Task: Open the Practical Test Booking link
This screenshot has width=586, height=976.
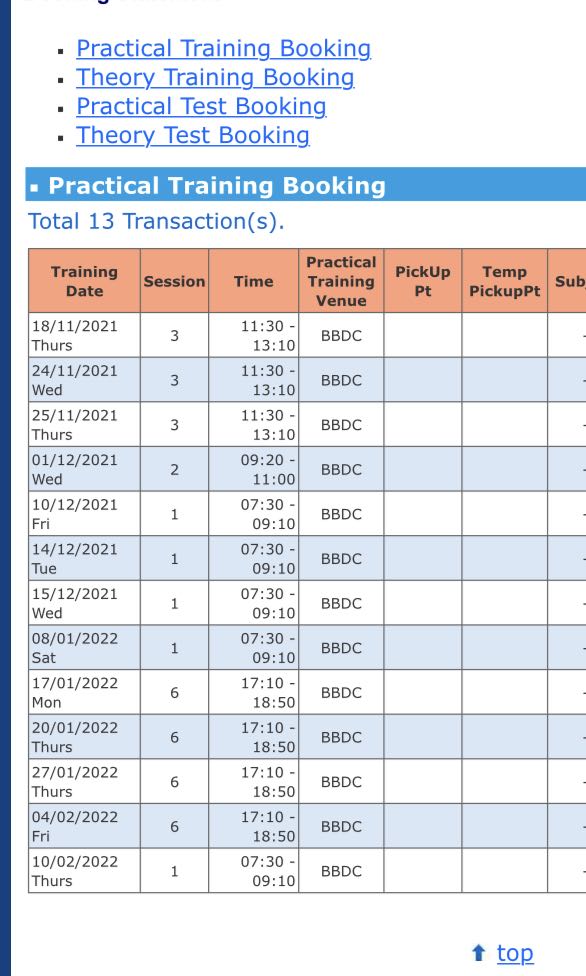Action: [199, 107]
